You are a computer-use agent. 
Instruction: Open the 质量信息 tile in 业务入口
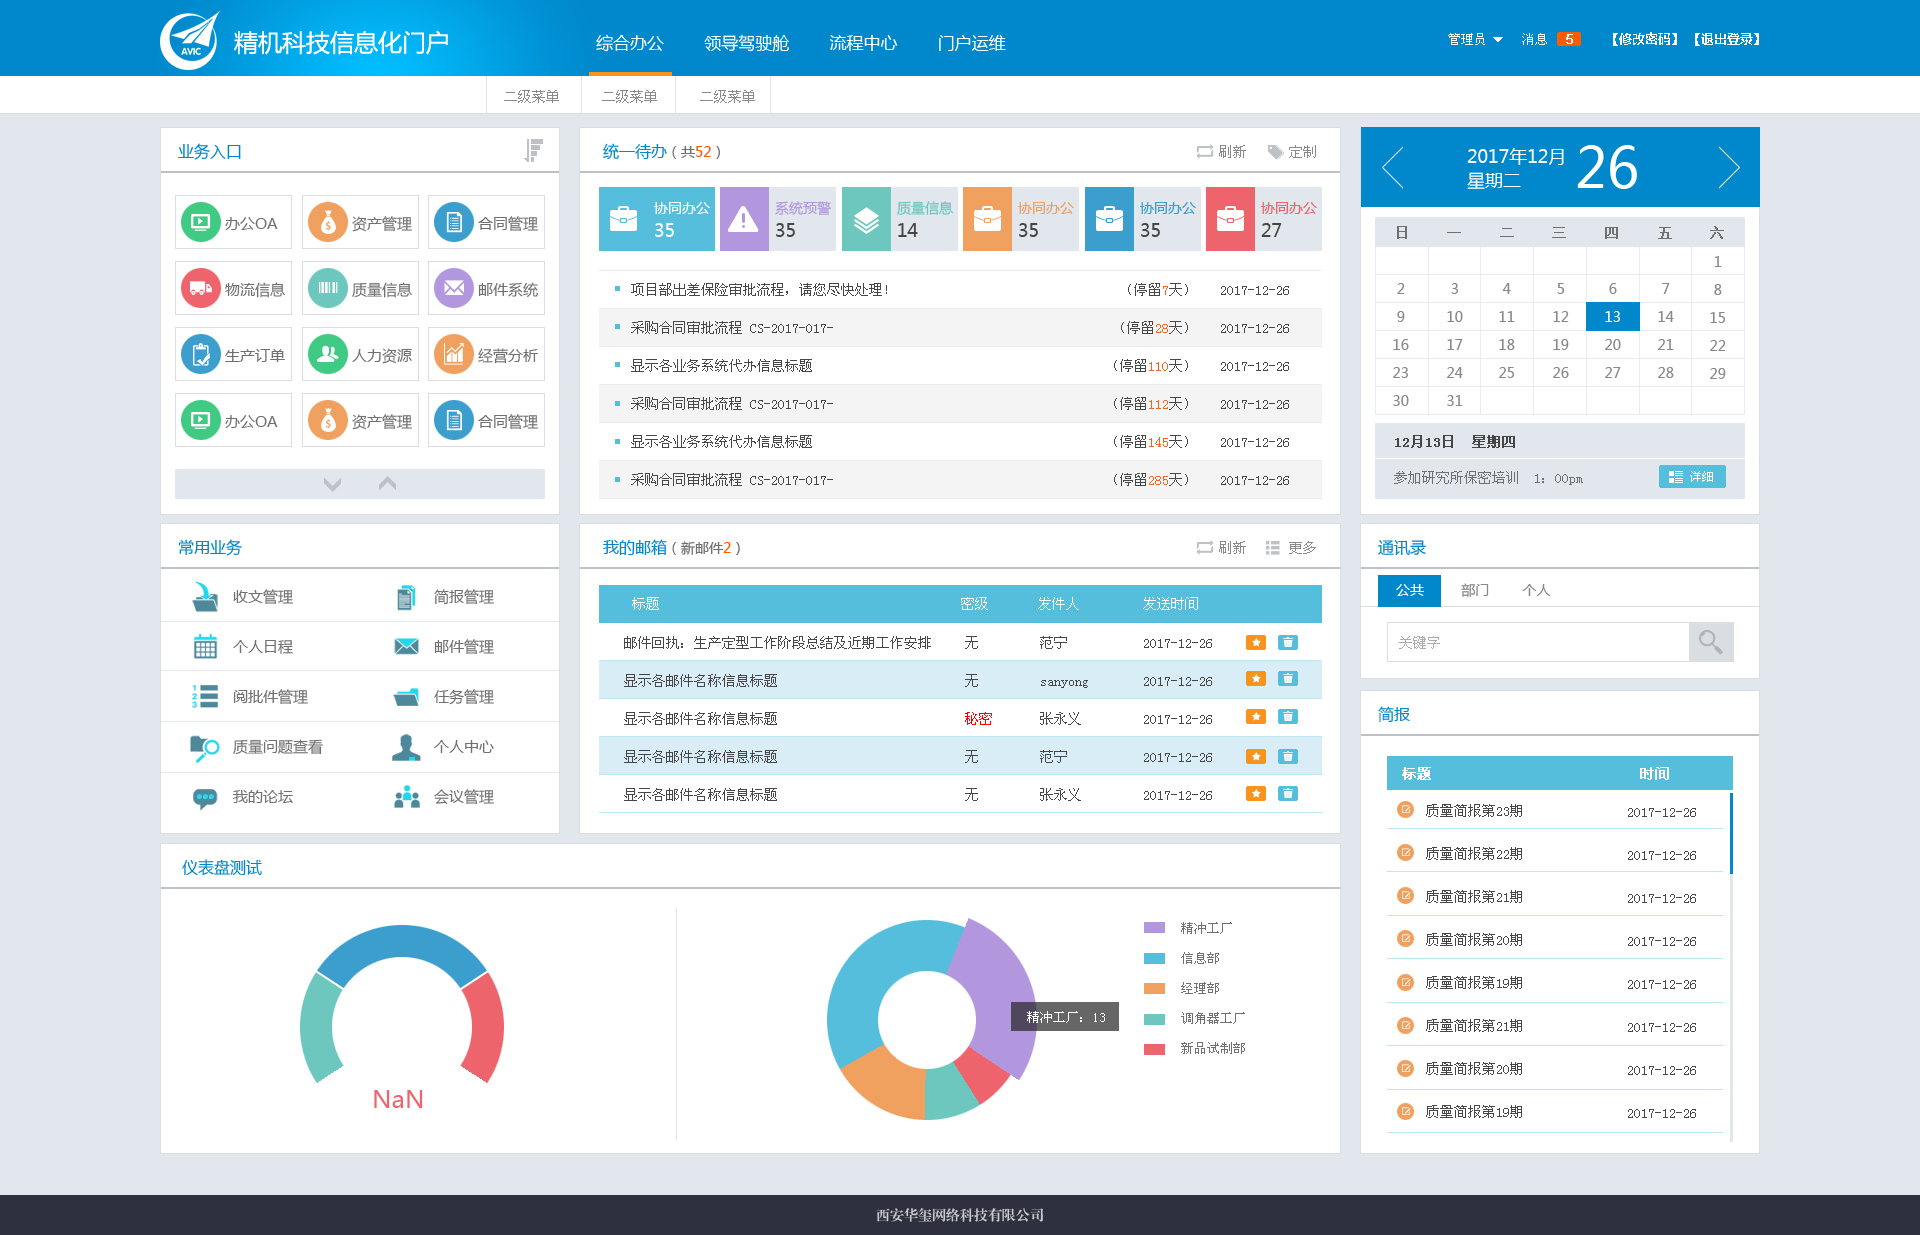360,289
